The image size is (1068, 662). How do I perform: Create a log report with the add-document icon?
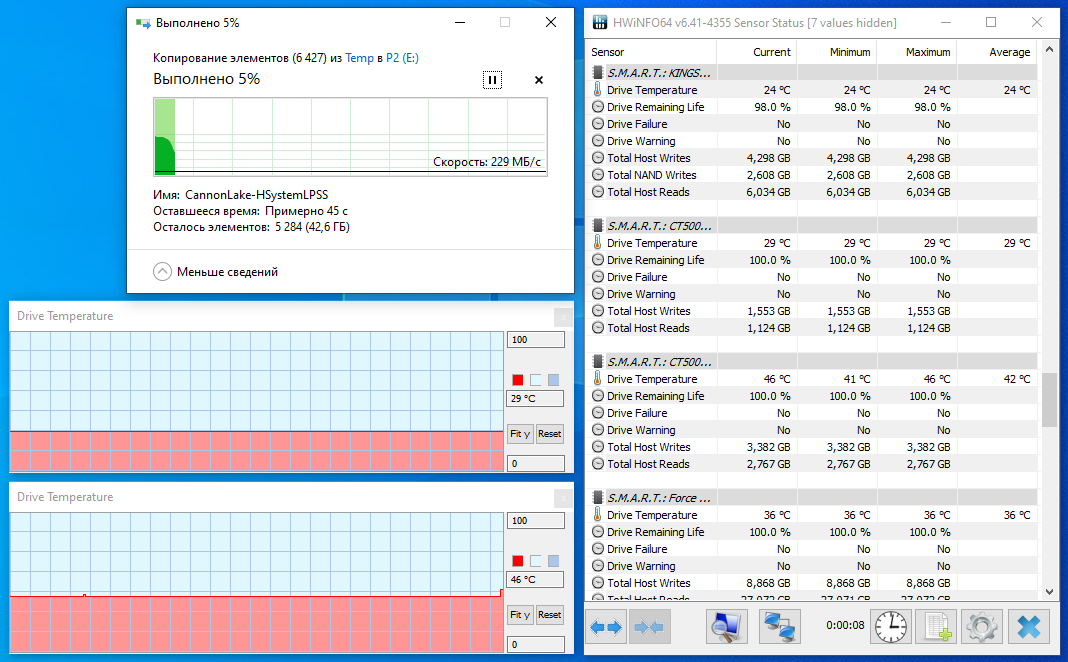(x=936, y=626)
